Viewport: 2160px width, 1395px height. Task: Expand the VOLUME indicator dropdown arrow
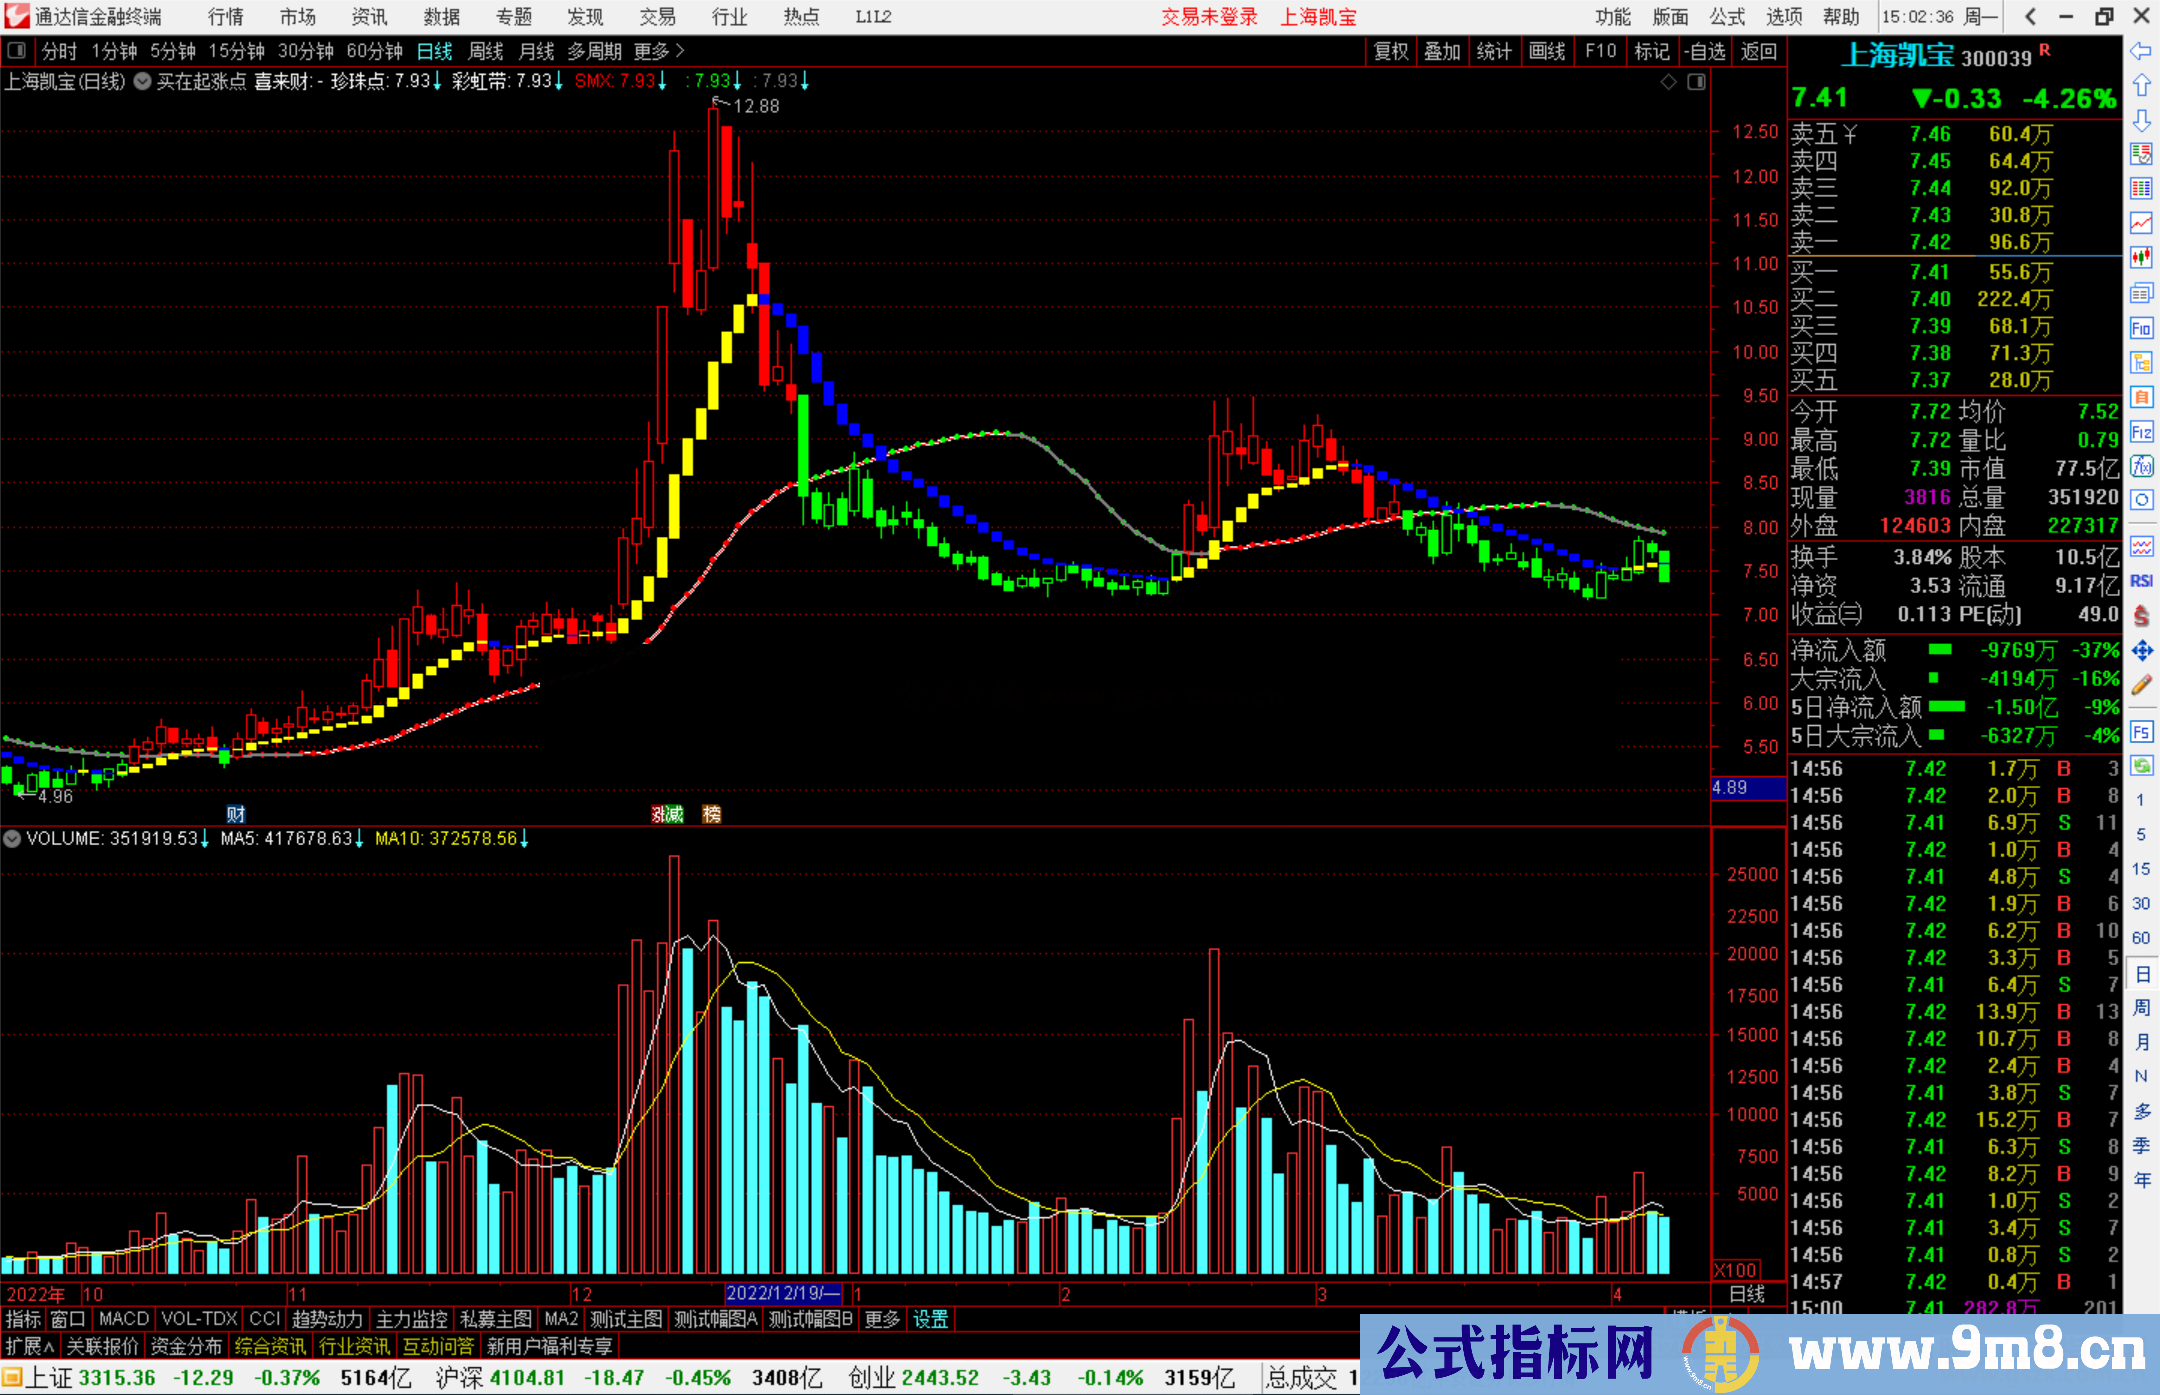(x=12, y=839)
